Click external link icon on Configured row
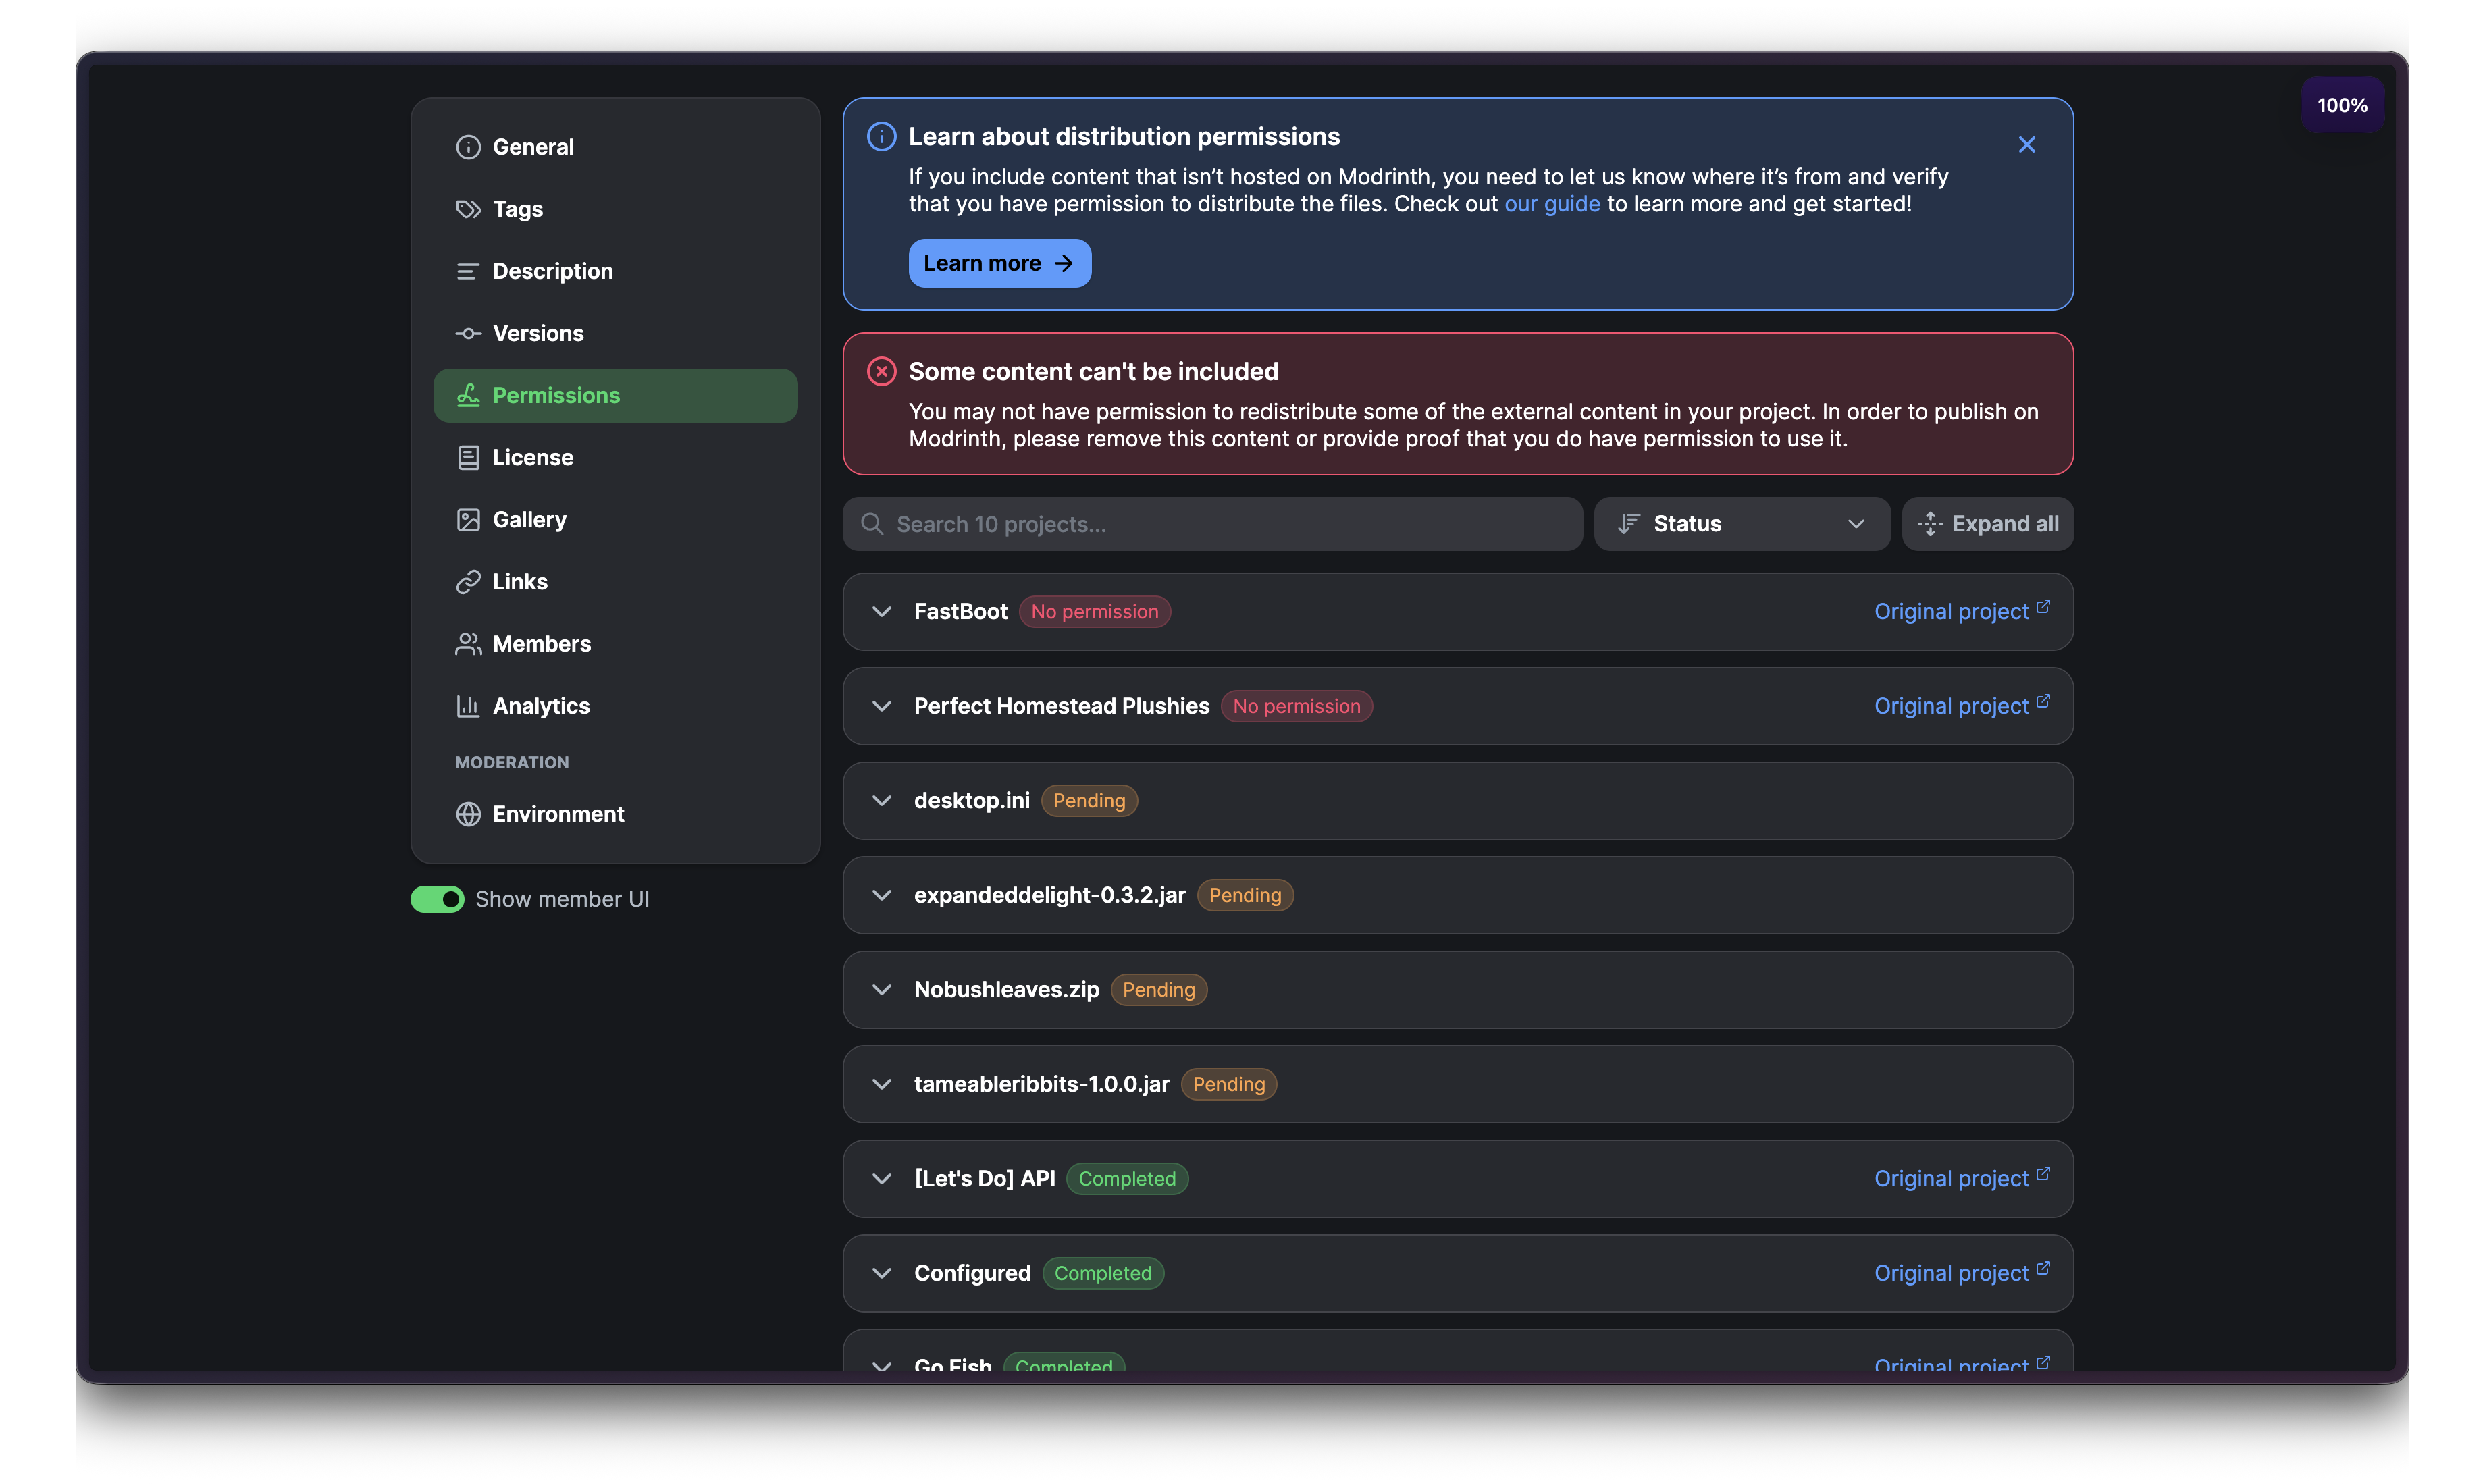Viewport: 2485px width, 1484px height. pyautogui.click(x=2043, y=1268)
